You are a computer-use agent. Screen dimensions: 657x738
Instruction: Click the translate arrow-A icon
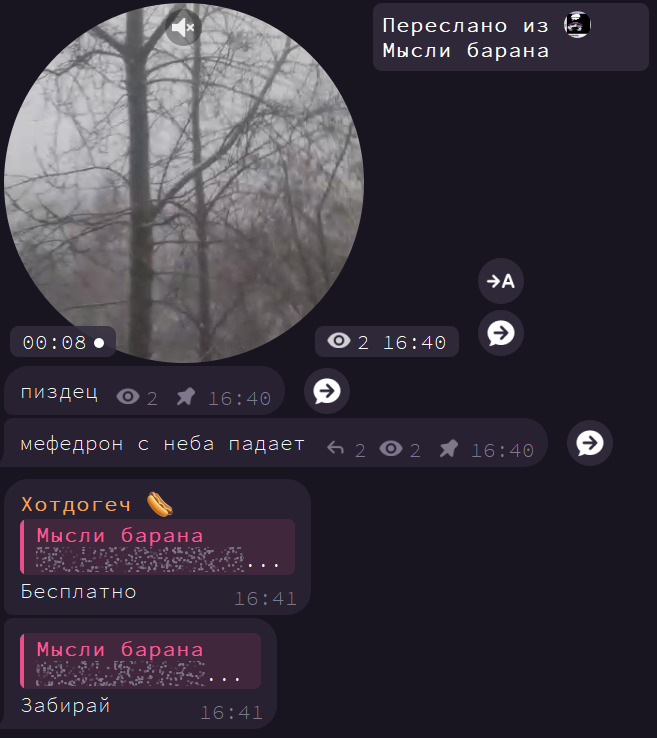[501, 281]
